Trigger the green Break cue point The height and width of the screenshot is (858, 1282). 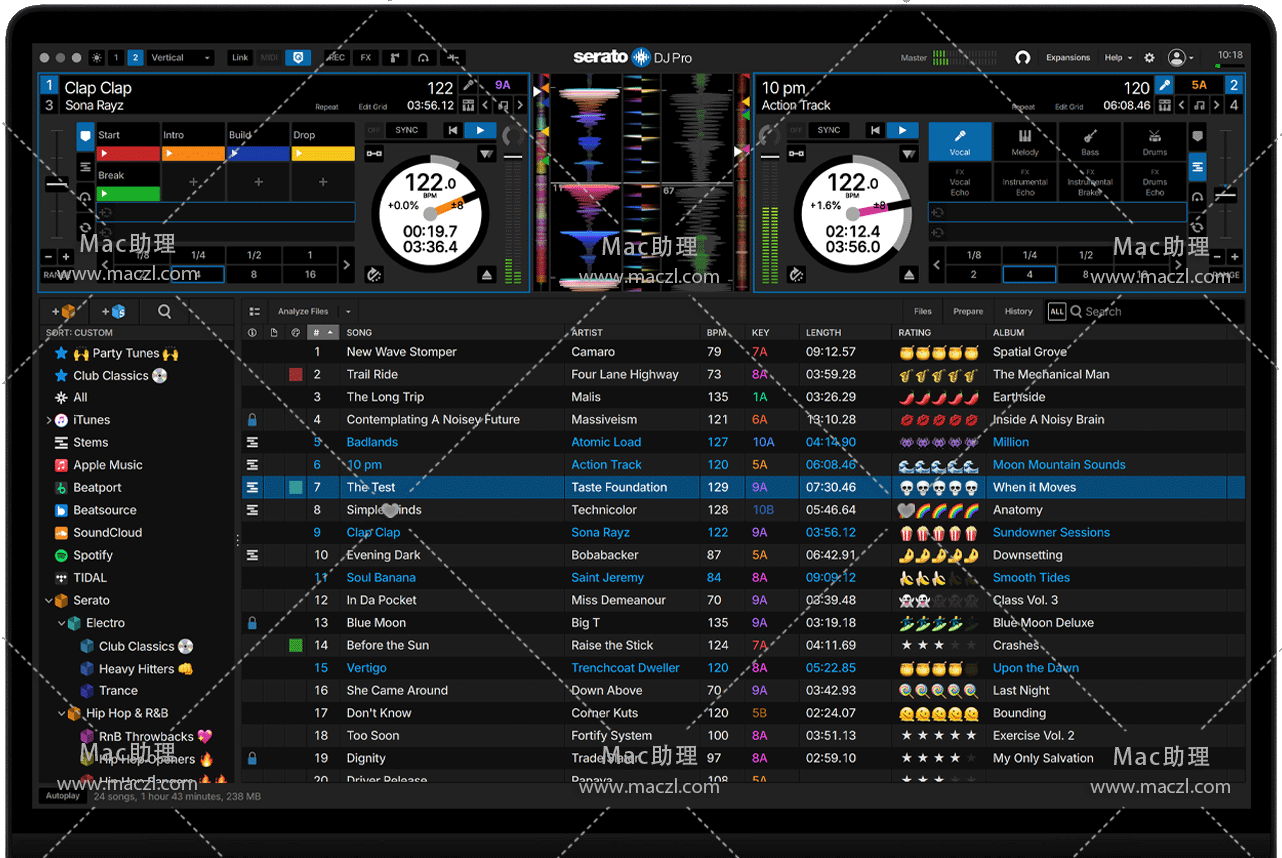pos(128,194)
